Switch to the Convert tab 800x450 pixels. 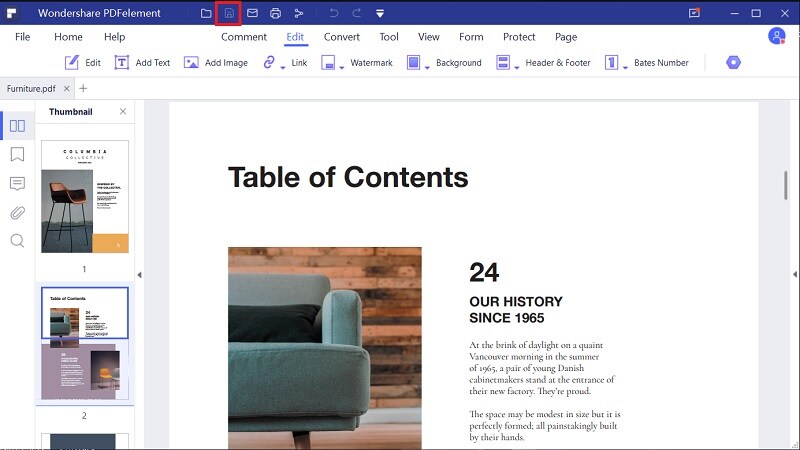(x=342, y=37)
